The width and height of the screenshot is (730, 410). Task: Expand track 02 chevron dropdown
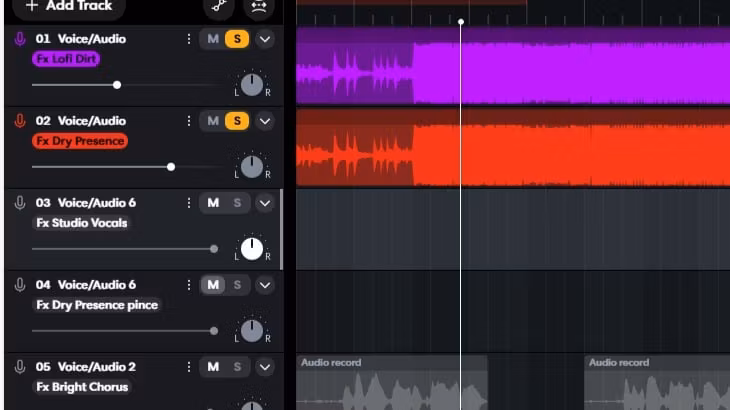pyautogui.click(x=265, y=121)
